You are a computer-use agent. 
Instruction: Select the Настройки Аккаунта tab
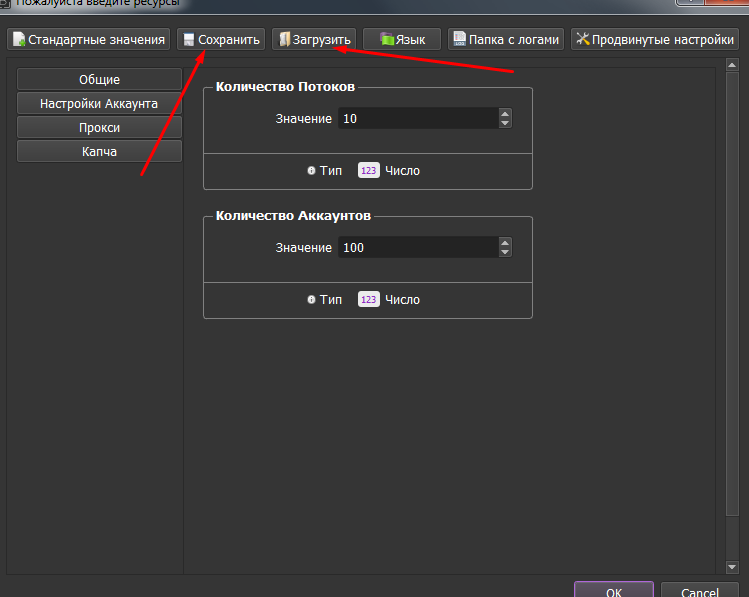click(99, 103)
